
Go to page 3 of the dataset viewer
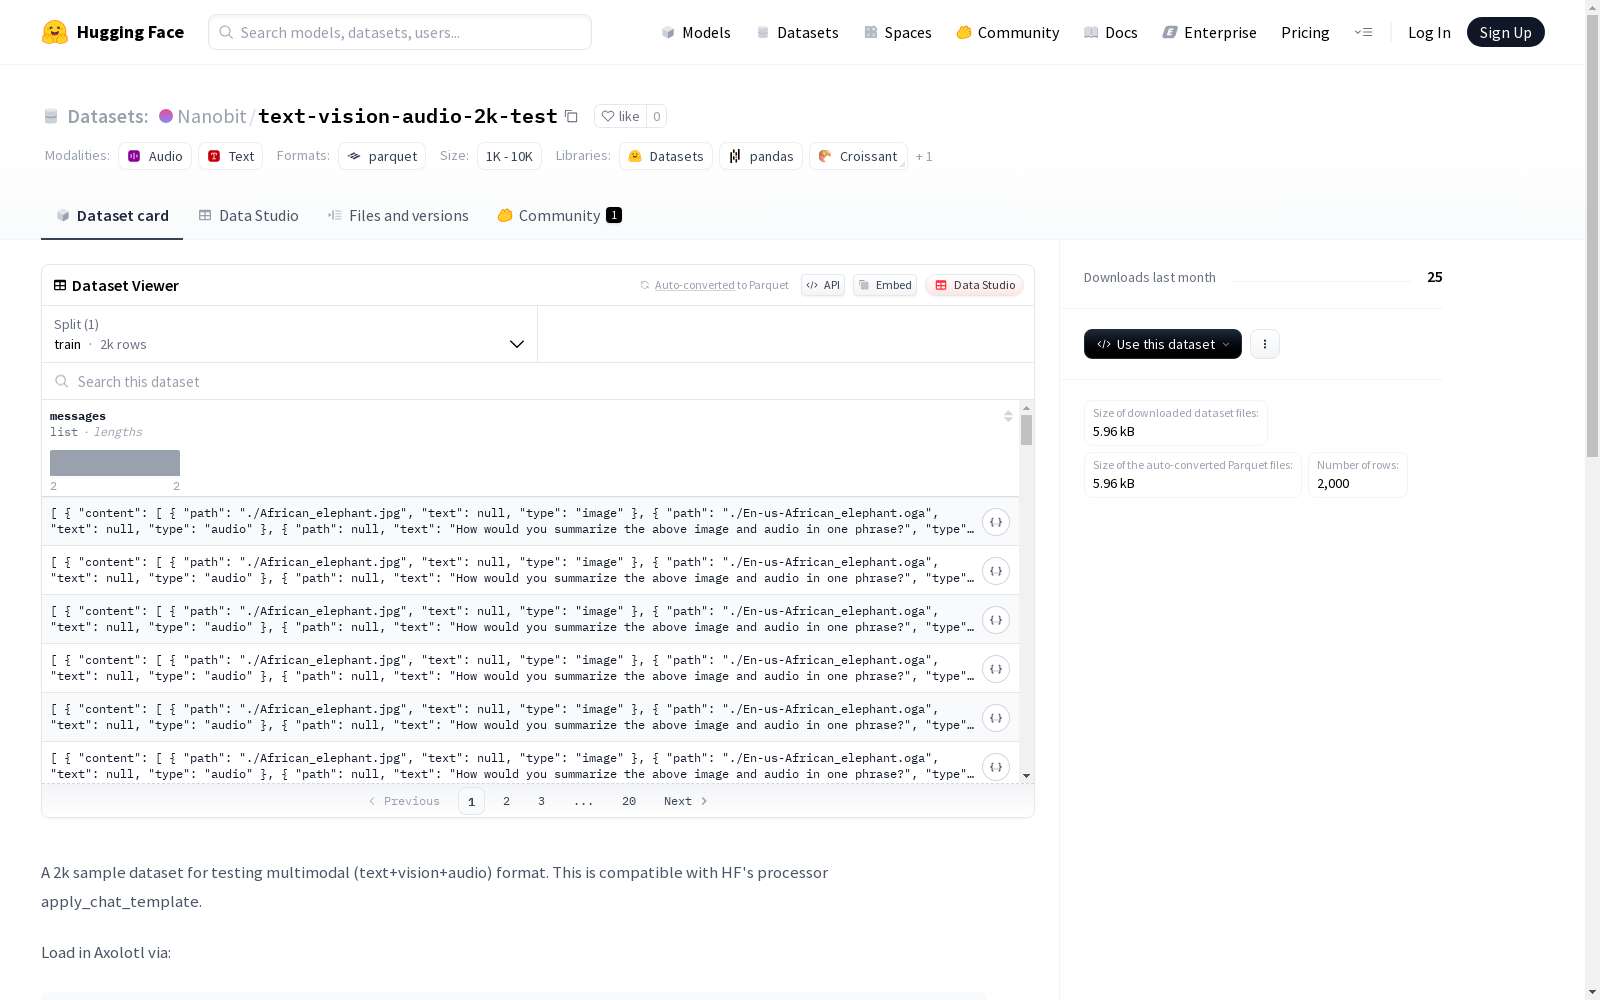click(x=541, y=801)
